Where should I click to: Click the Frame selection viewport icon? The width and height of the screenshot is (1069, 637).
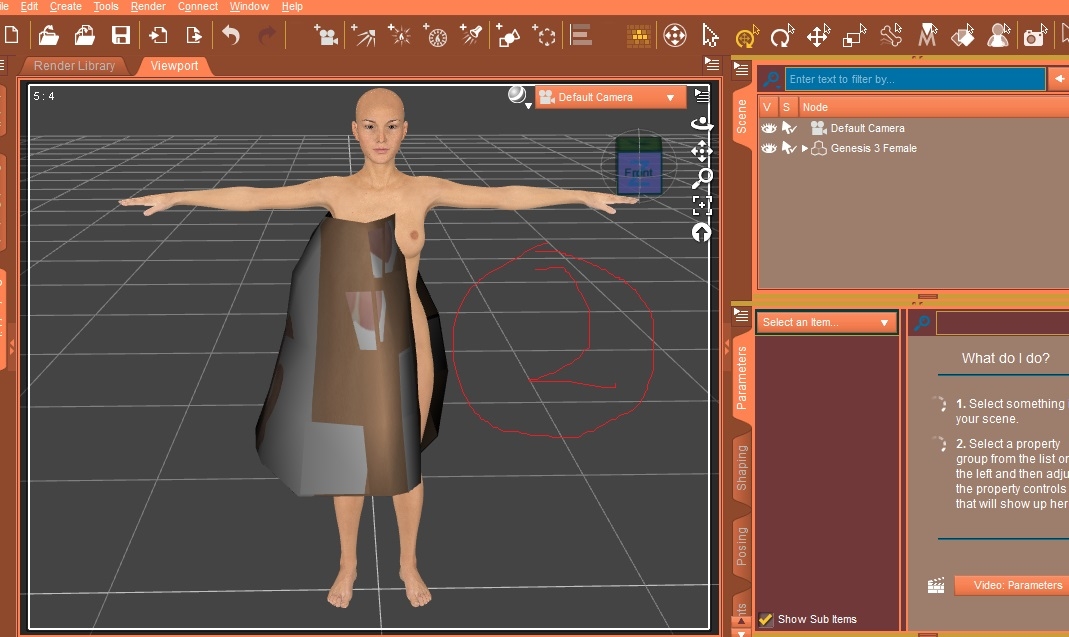point(702,205)
